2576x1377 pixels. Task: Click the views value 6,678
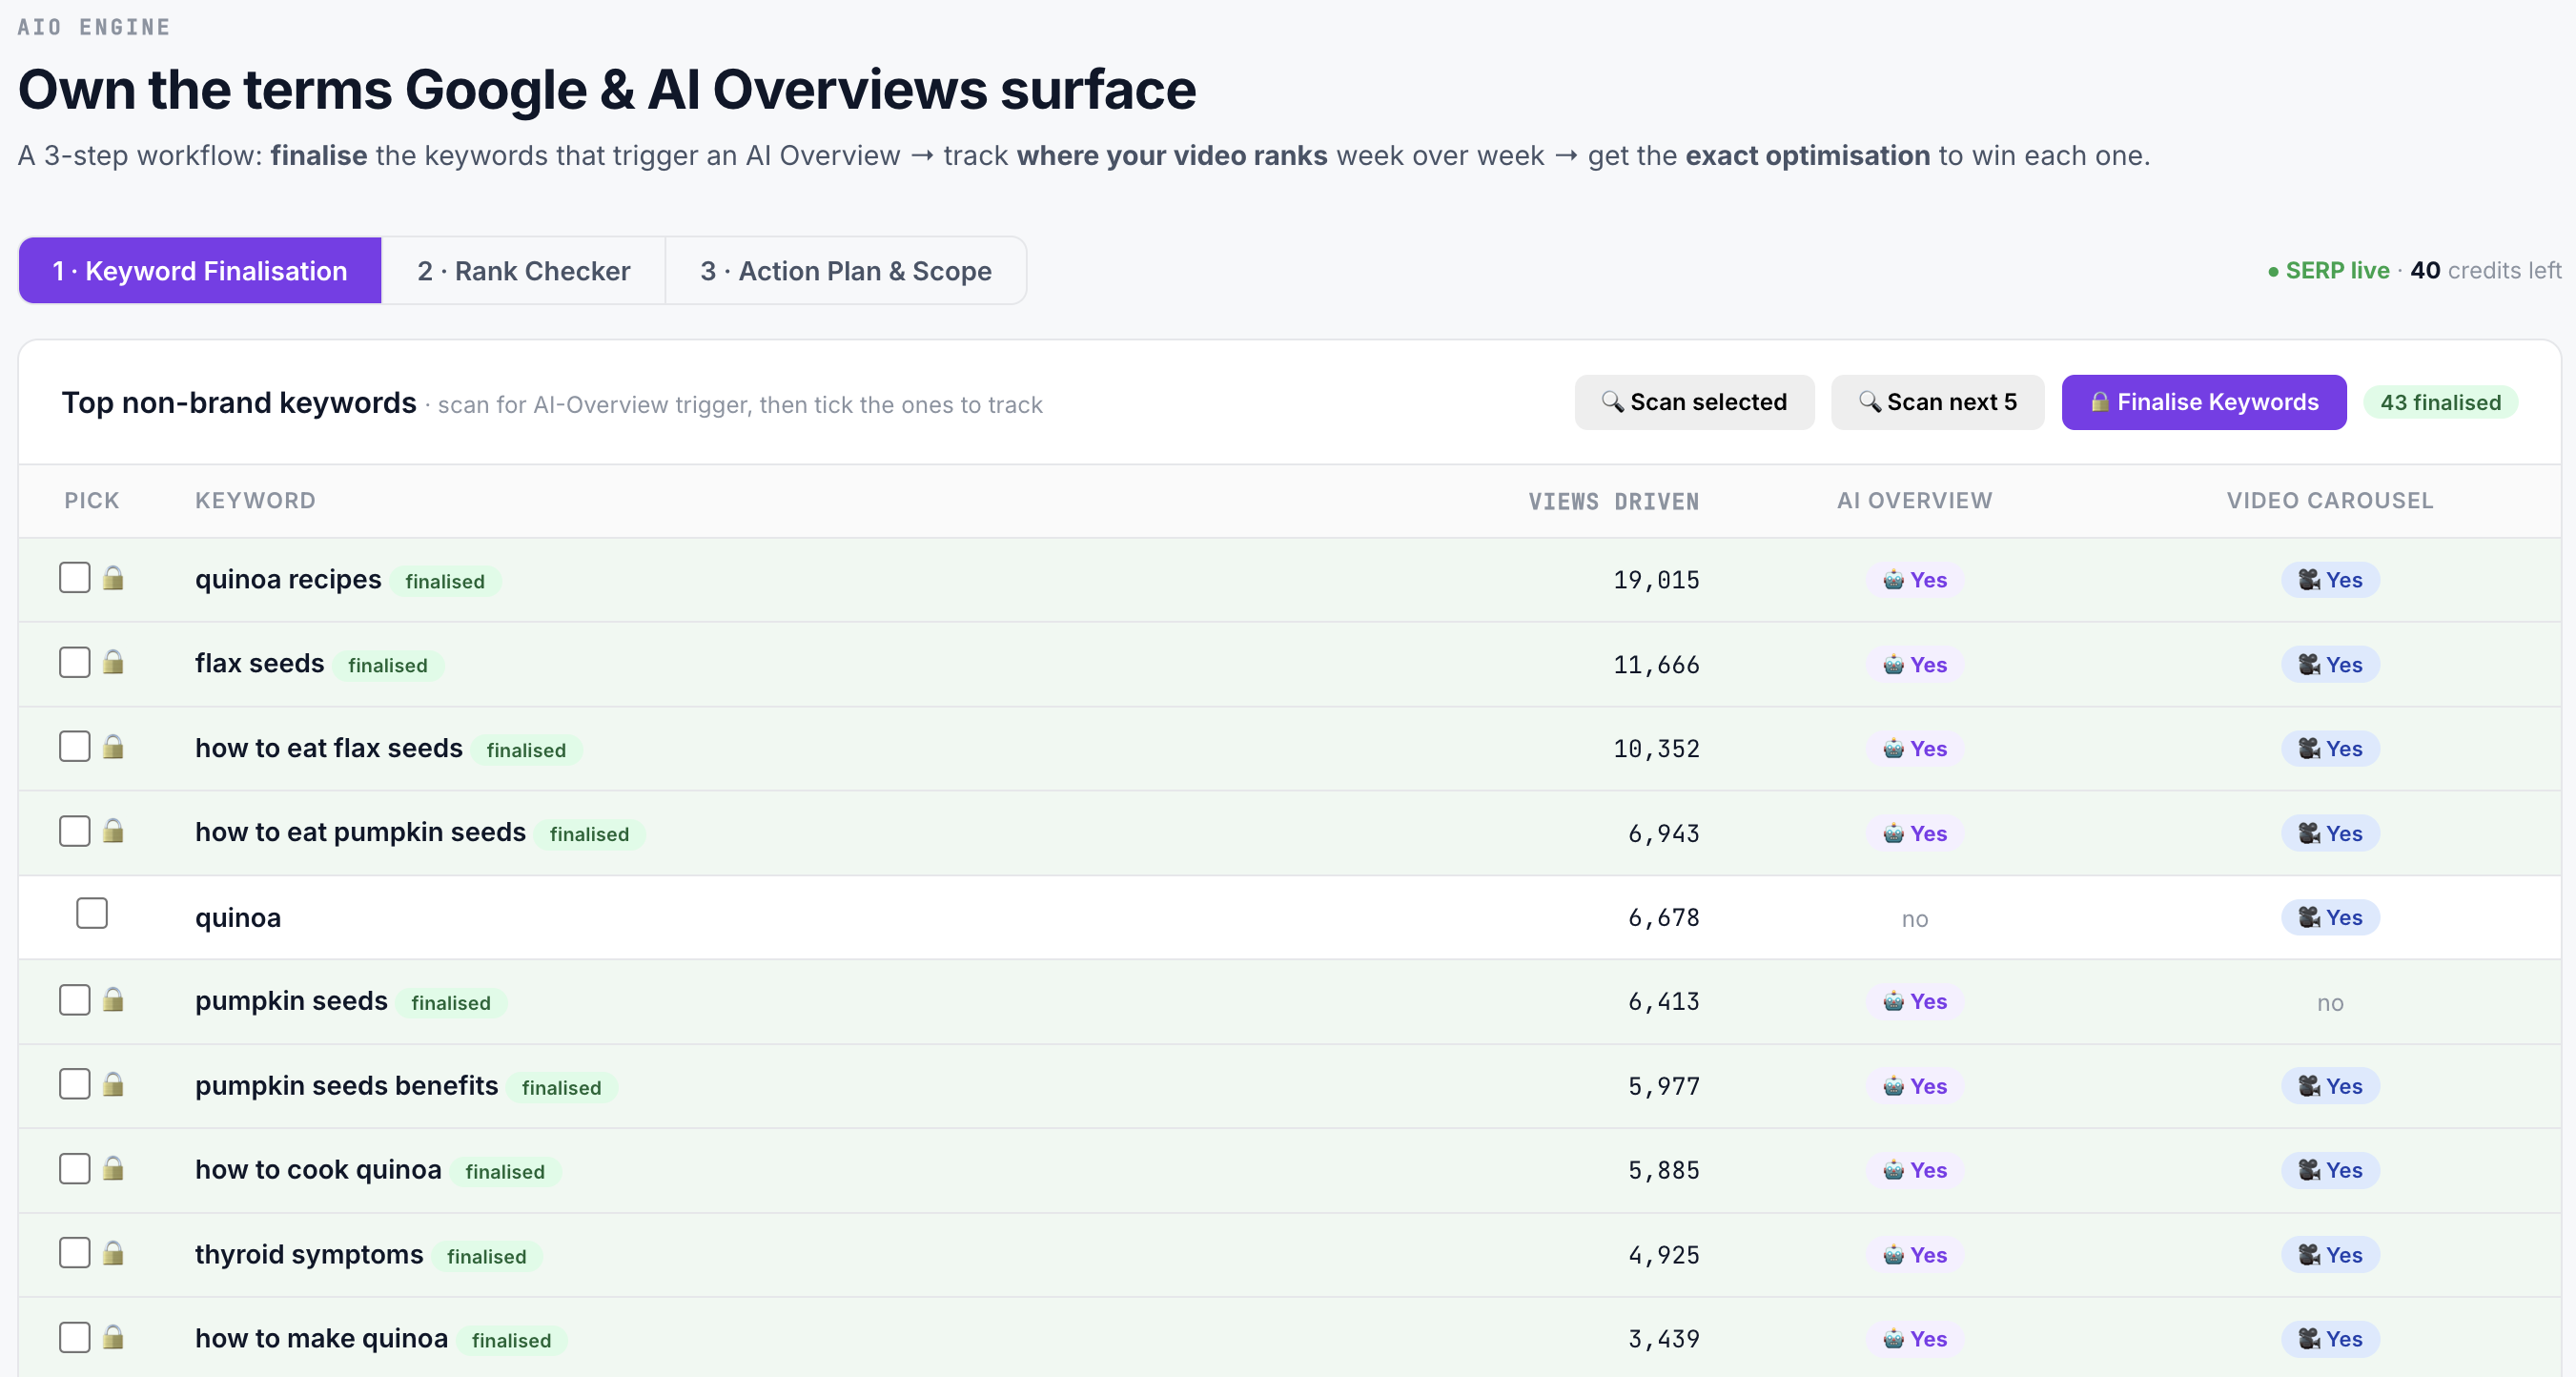[x=1664, y=918]
